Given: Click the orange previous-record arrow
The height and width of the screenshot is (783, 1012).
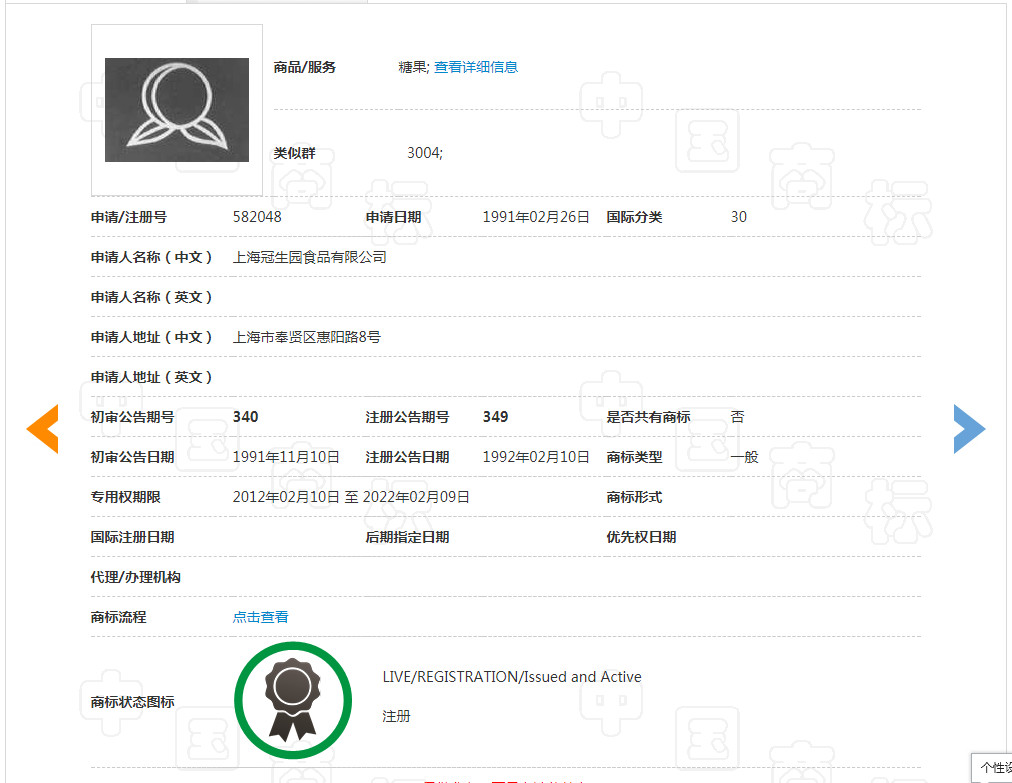Looking at the screenshot, I should [x=43, y=429].
